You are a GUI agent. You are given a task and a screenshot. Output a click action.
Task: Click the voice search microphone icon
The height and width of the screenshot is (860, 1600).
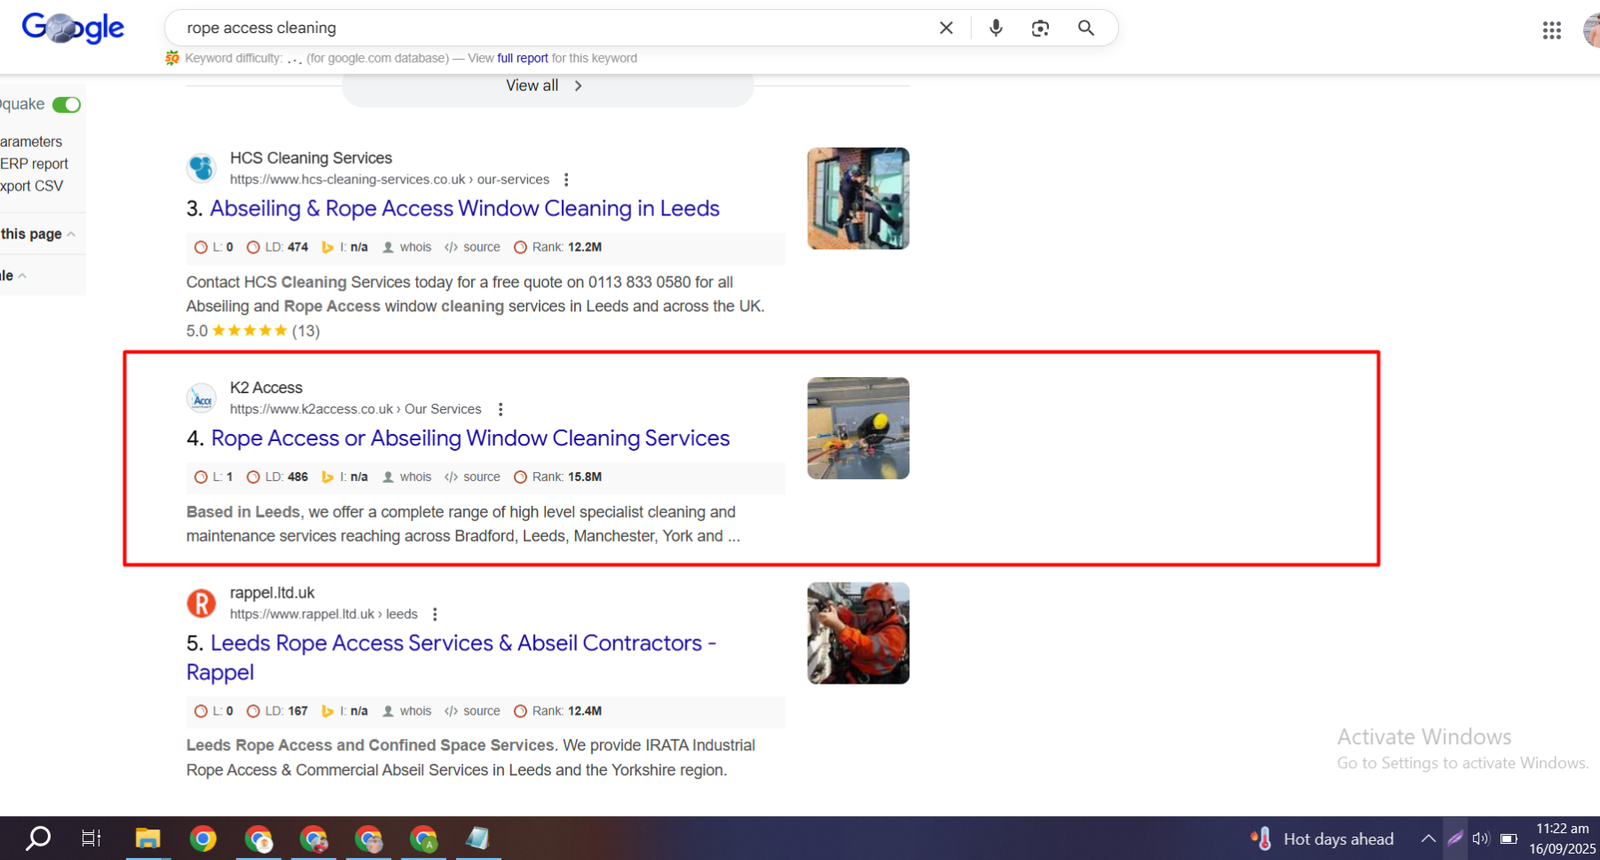(995, 28)
